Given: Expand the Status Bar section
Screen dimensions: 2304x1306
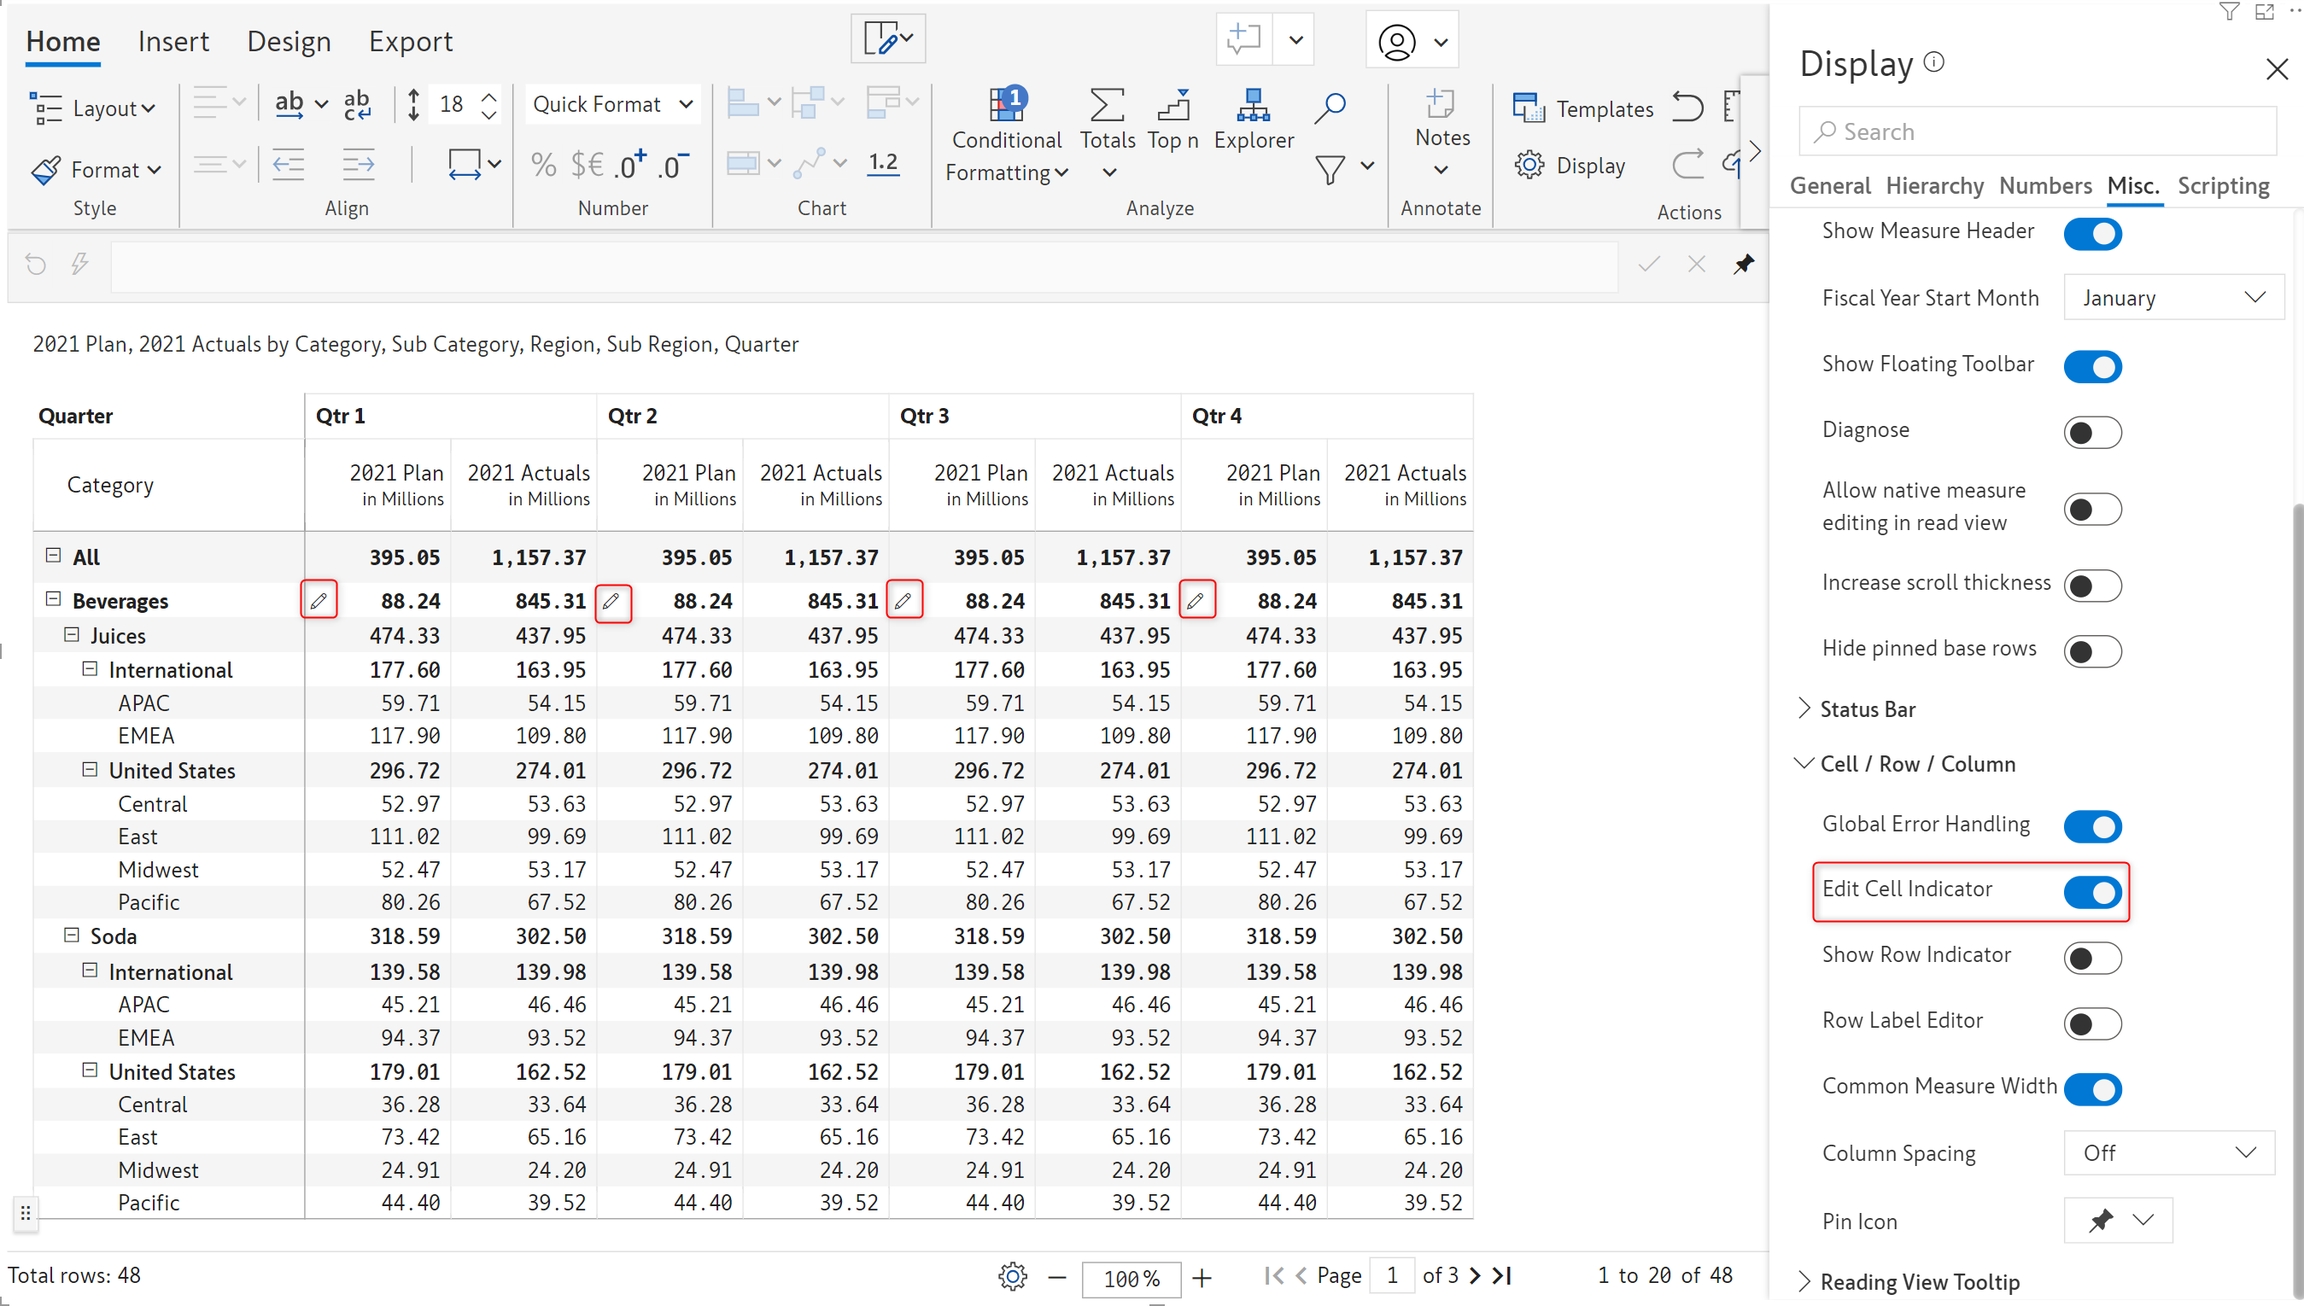Looking at the screenshot, I should tap(1866, 709).
